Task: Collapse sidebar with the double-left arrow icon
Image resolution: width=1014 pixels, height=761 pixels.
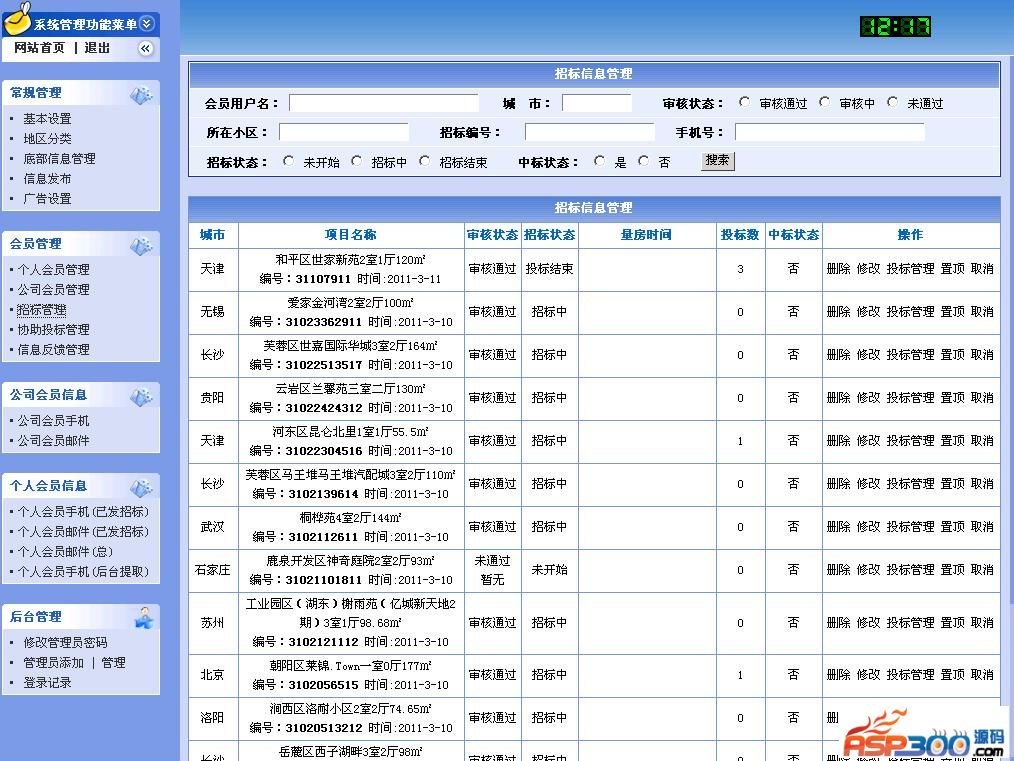Action: [146, 48]
